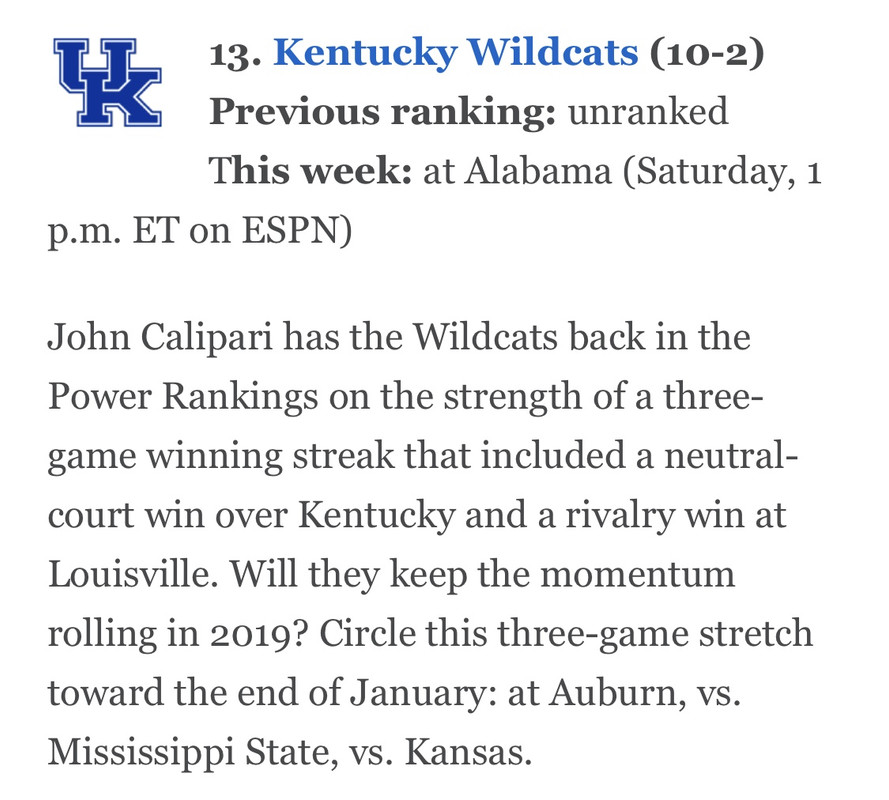Click the word 'Kansas.' ending the paragraph

[x=468, y=753]
